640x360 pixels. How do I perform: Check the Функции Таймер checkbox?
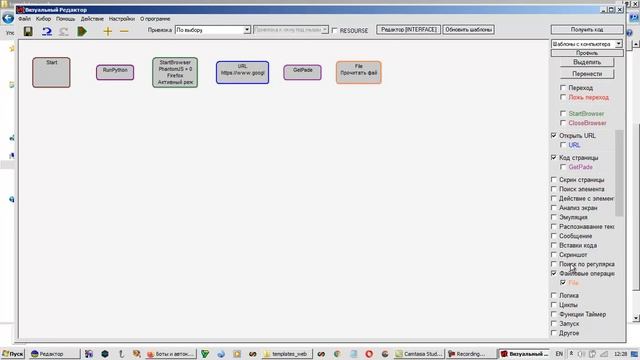[x=554, y=314]
